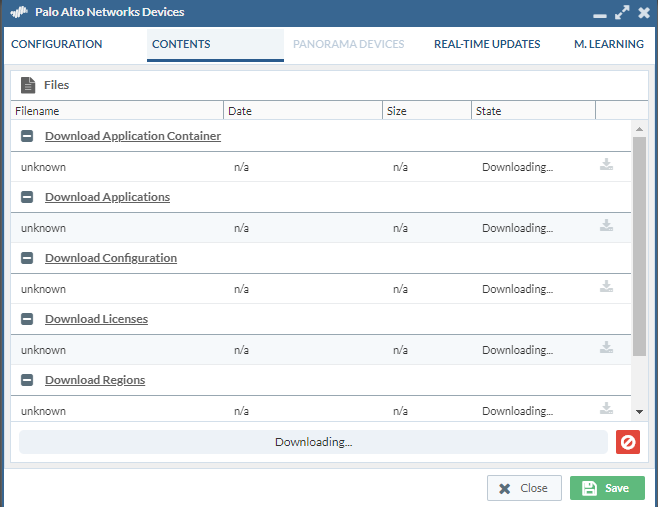Click the Files document icon
This screenshot has width=658, height=507.
[x=28, y=86]
